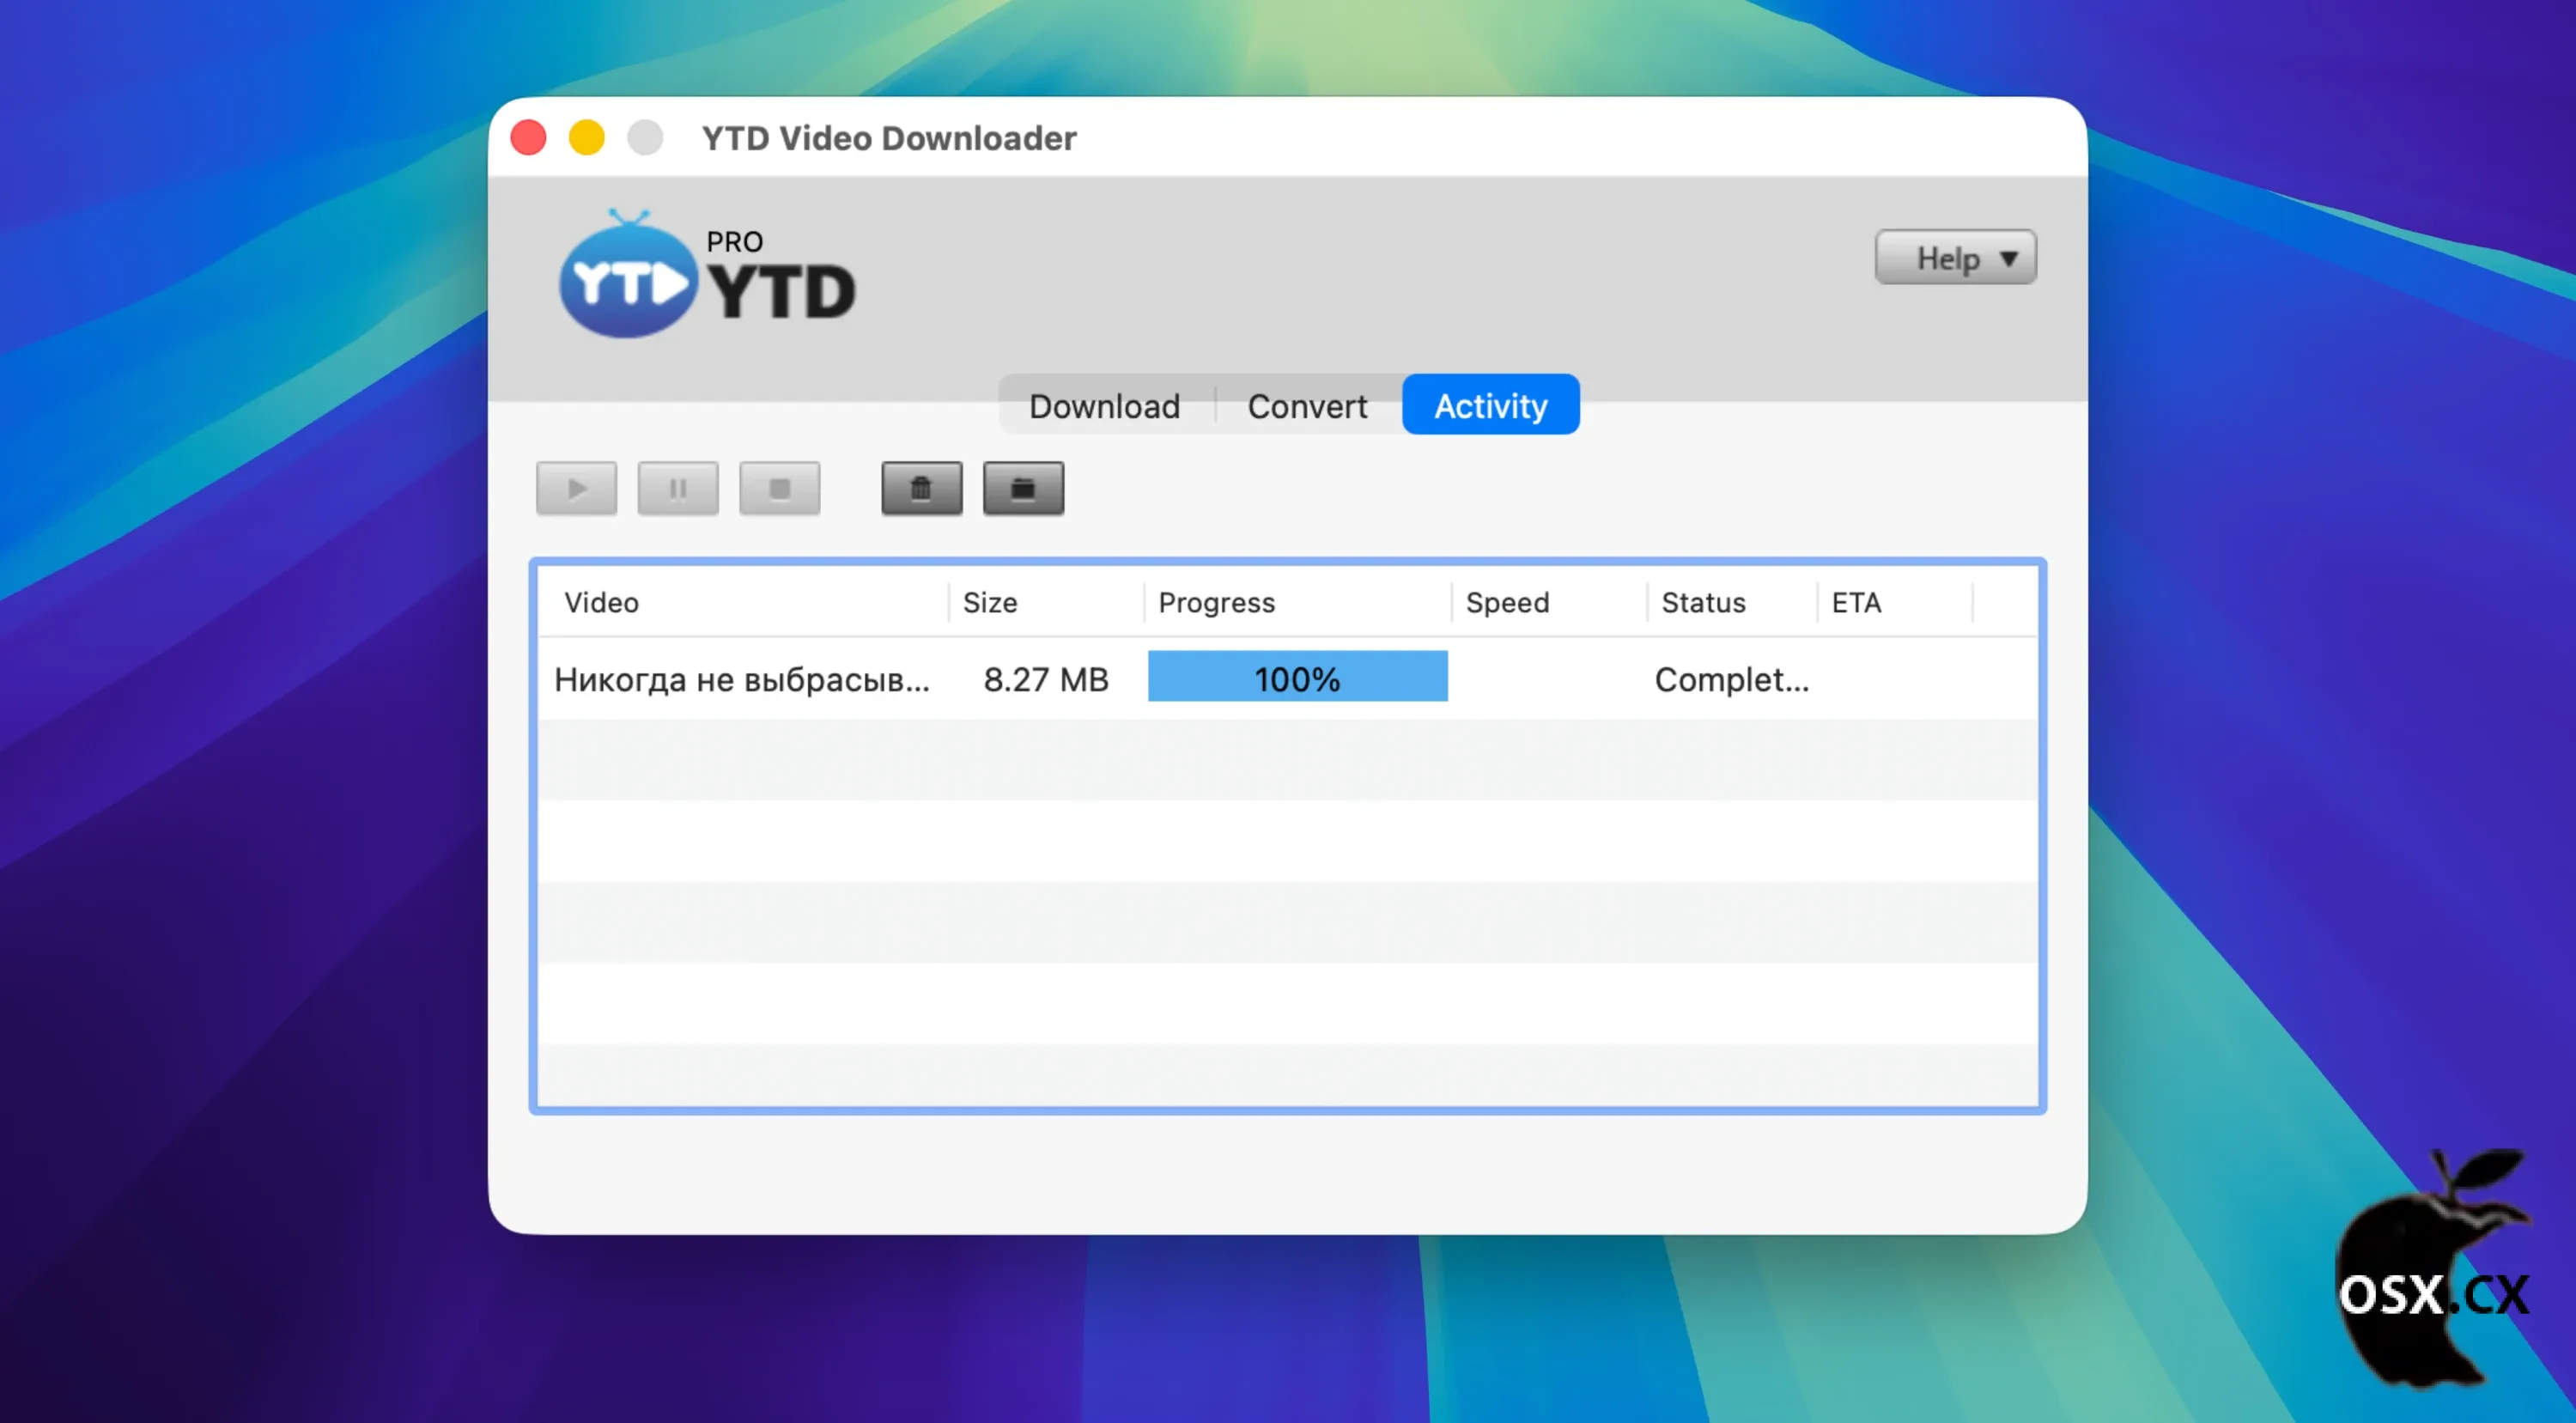Sort by the Video column header
Viewport: 2576px width, 1423px height.
[x=601, y=602]
